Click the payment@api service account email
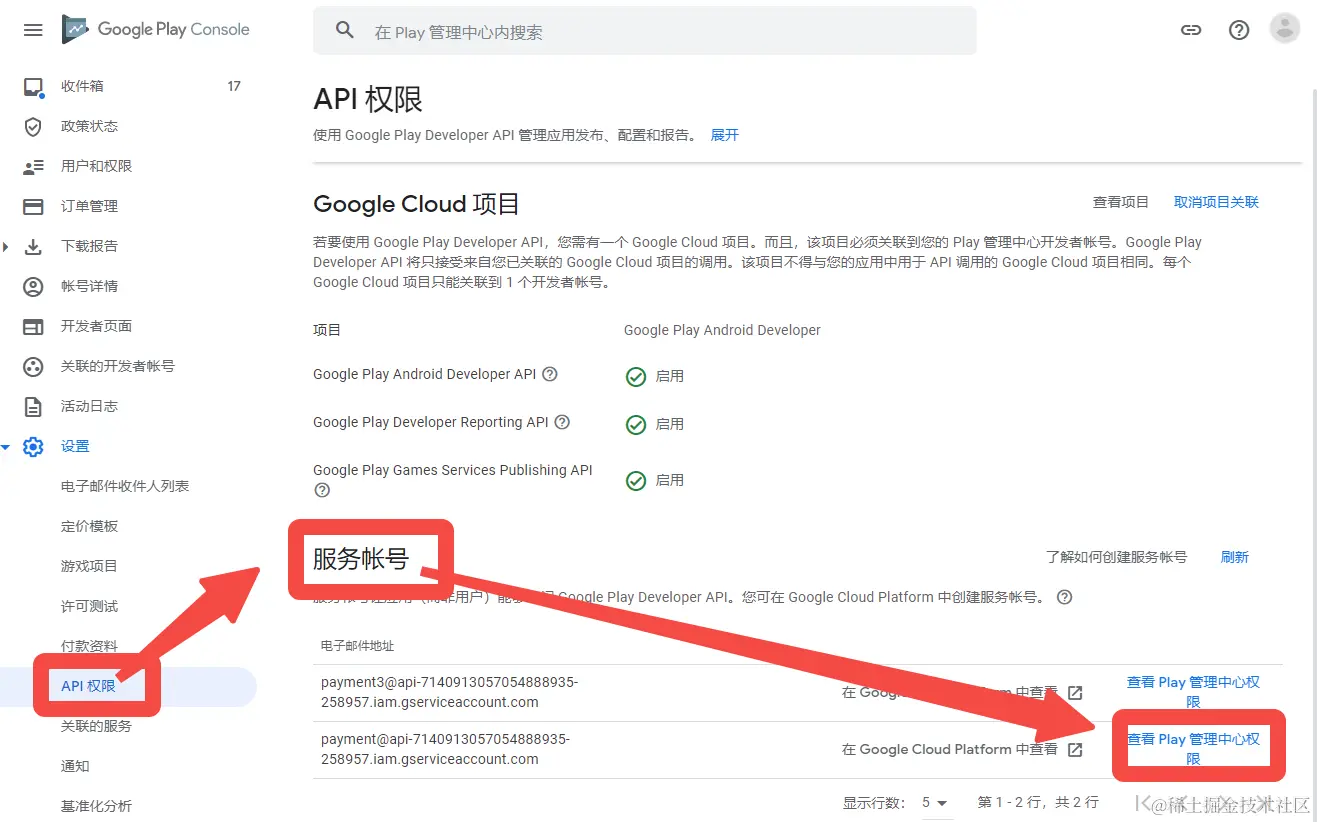The height and width of the screenshot is (822, 1317). tap(445, 749)
